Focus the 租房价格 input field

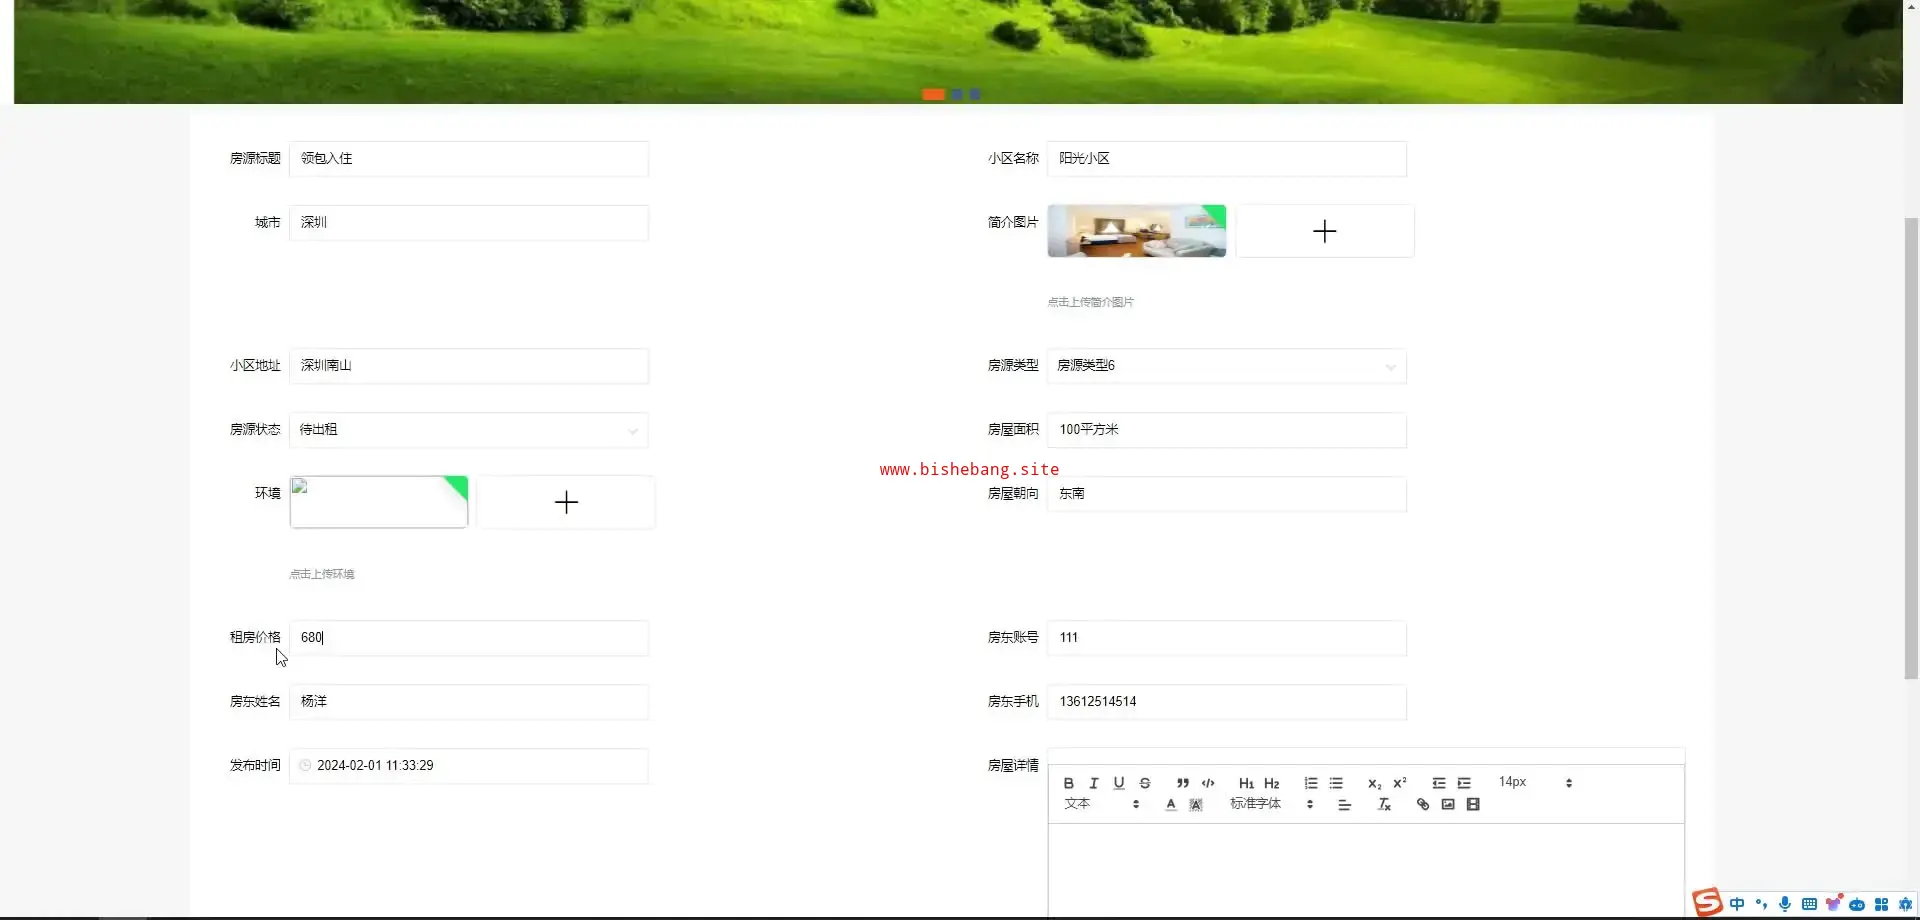[469, 638]
